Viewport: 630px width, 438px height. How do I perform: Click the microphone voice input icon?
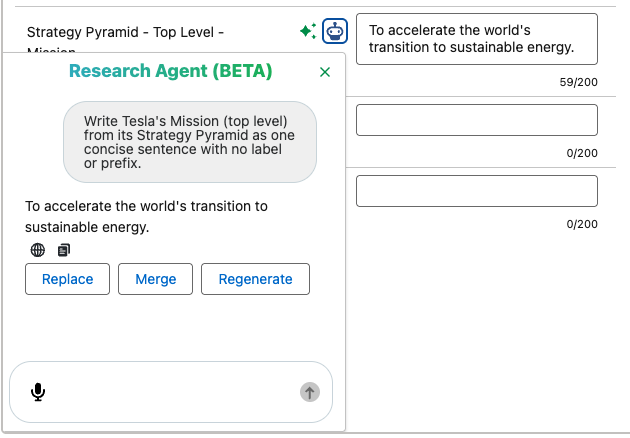[x=38, y=392]
